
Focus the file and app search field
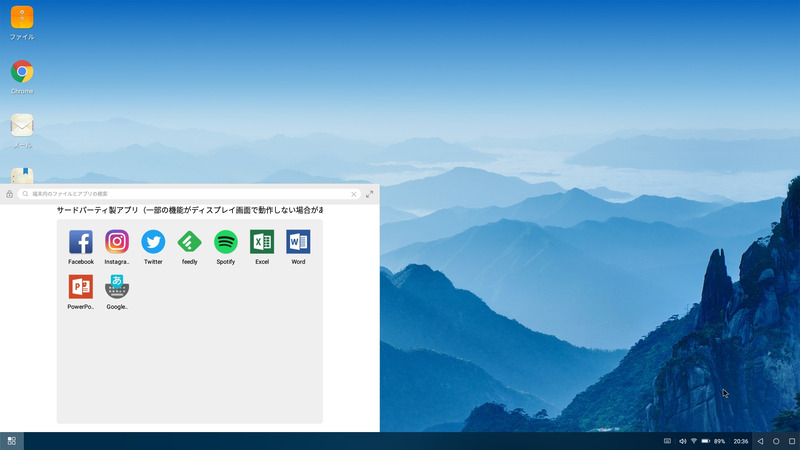point(189,194)
